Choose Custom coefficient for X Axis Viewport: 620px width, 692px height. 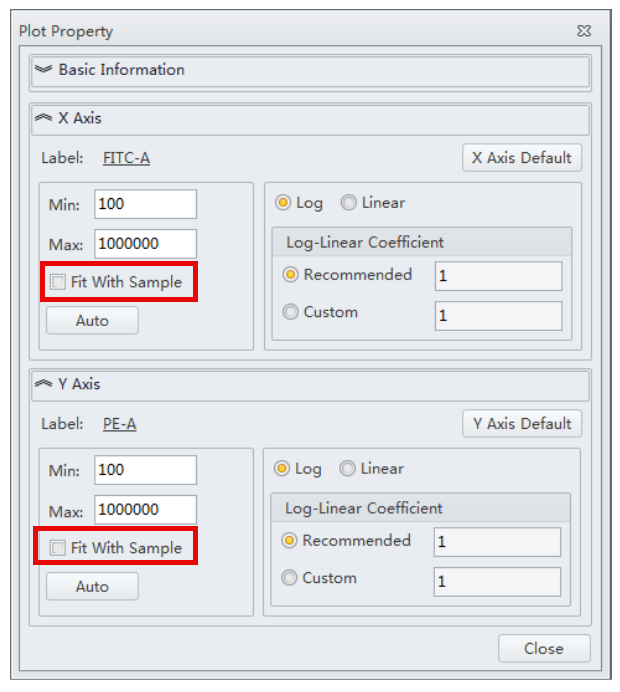pyautogui.click(x=291, y=313)
